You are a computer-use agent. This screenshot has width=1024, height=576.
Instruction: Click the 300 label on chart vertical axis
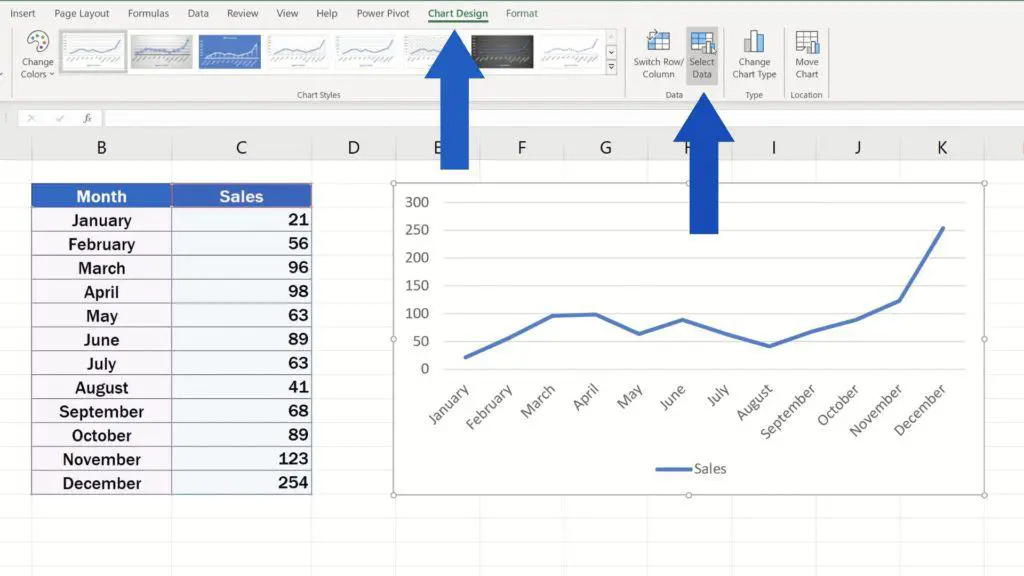[417, 202]
